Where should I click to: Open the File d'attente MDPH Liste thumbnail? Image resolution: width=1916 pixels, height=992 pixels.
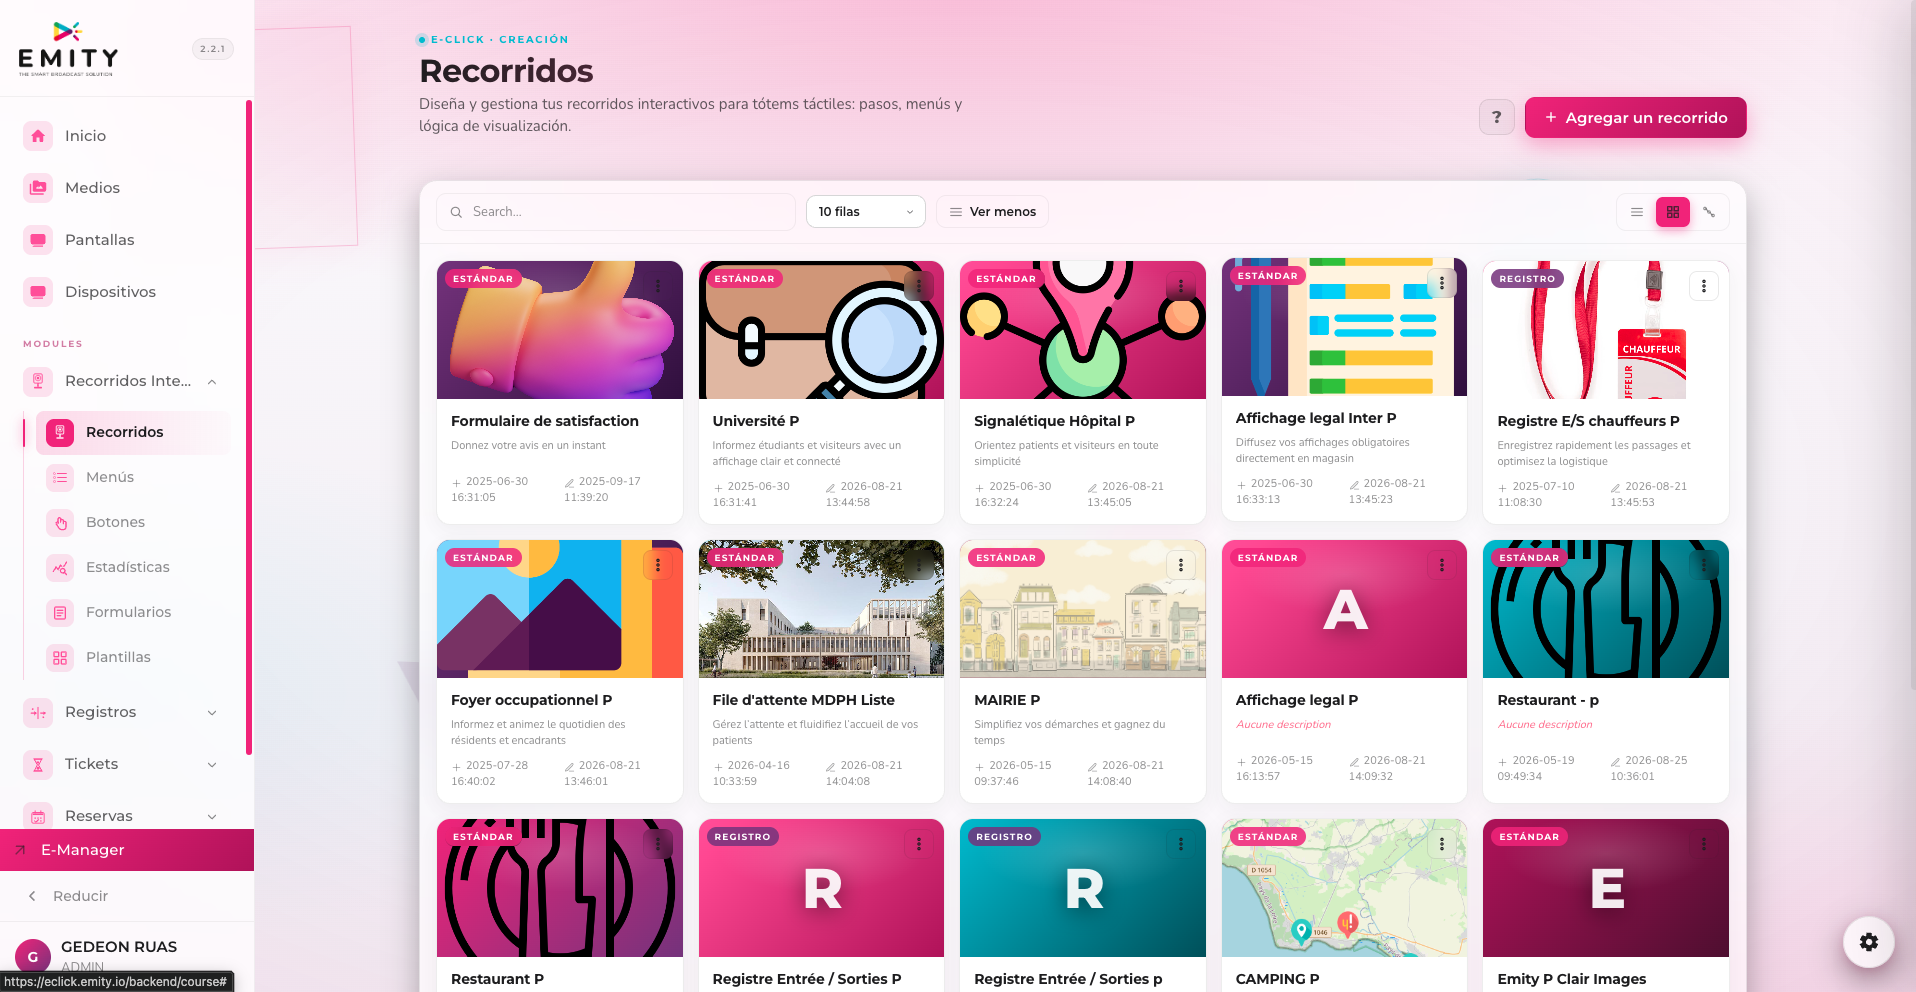click(821, 609)
